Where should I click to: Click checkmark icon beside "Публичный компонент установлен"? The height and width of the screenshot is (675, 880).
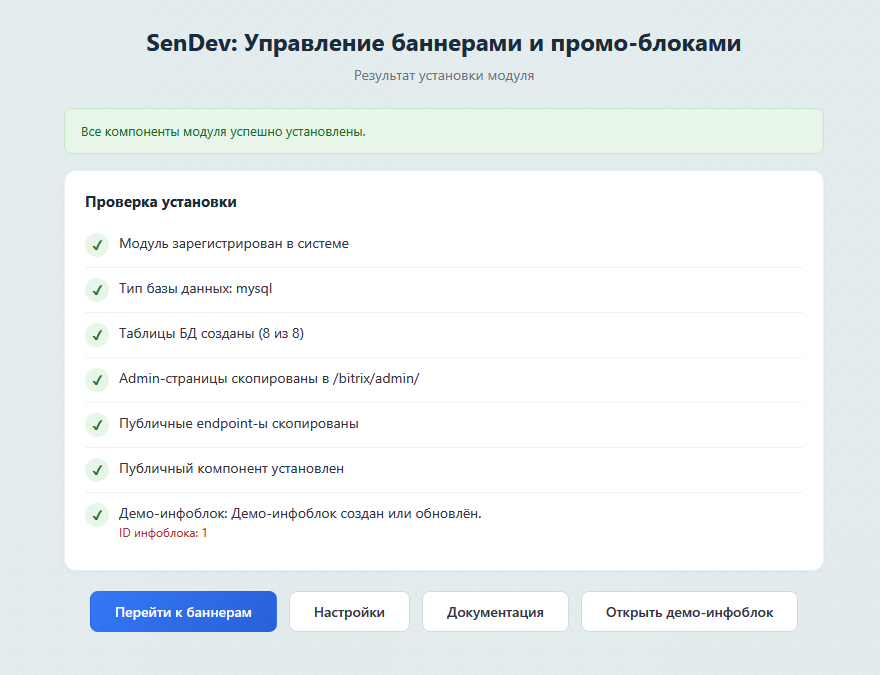(x=97, y=470)
